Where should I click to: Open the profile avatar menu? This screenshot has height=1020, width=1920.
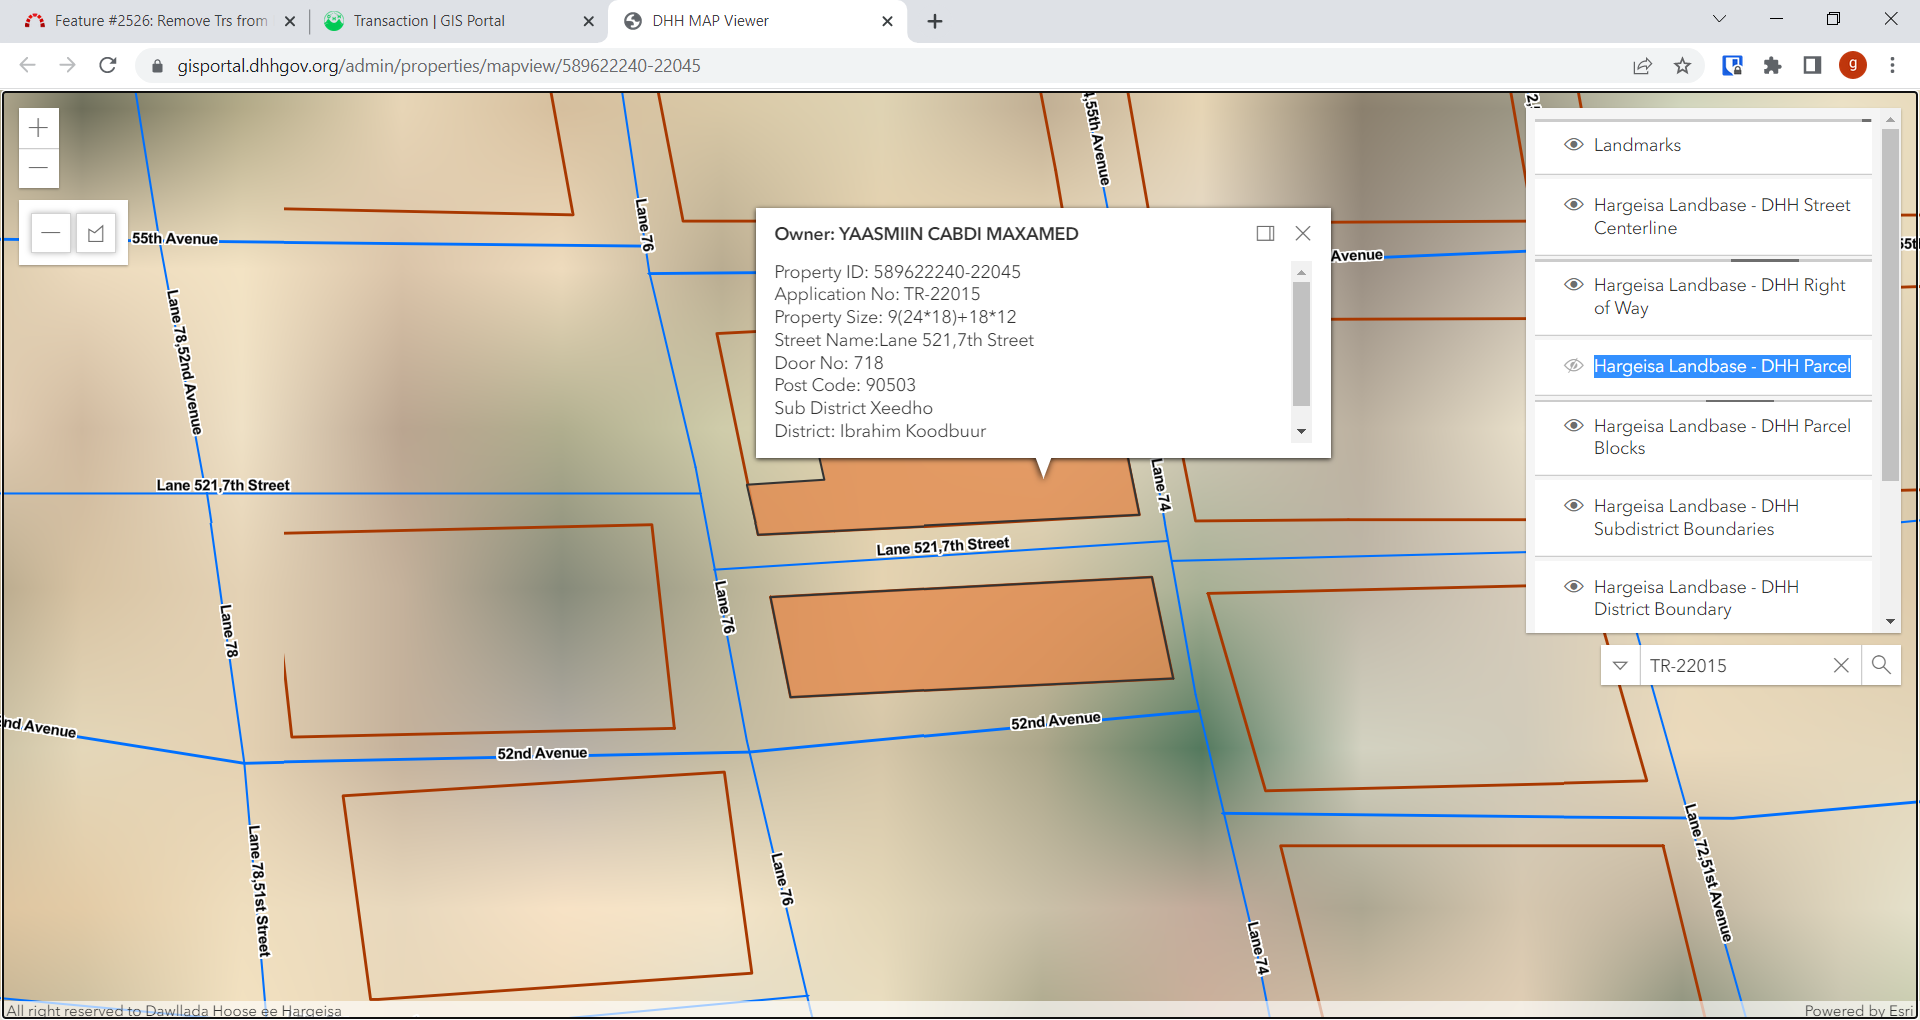[1853, 66]
